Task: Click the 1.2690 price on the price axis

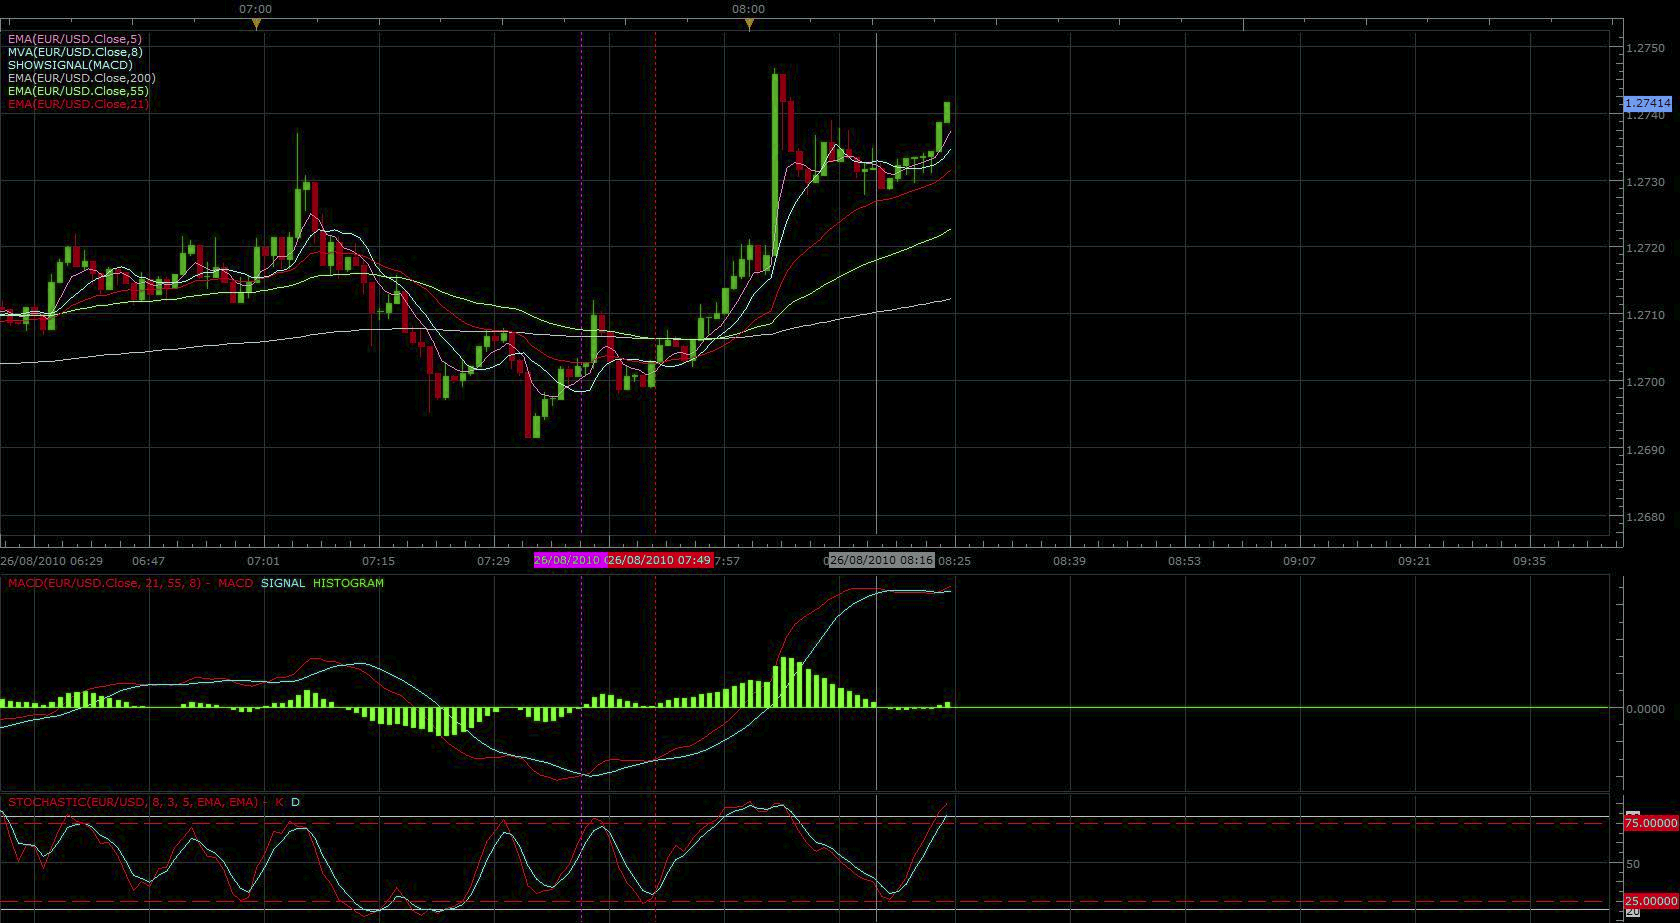Action: pyautogui.click(x=1646, y=450)
